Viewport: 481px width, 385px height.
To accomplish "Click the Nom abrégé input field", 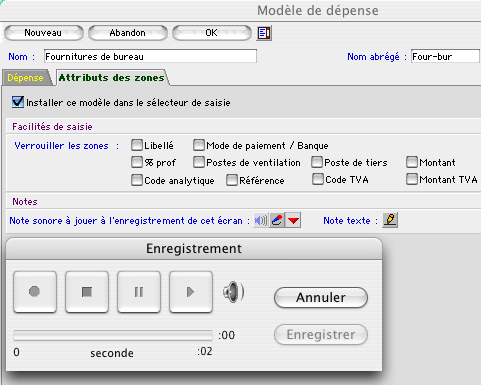I will 445,56.
